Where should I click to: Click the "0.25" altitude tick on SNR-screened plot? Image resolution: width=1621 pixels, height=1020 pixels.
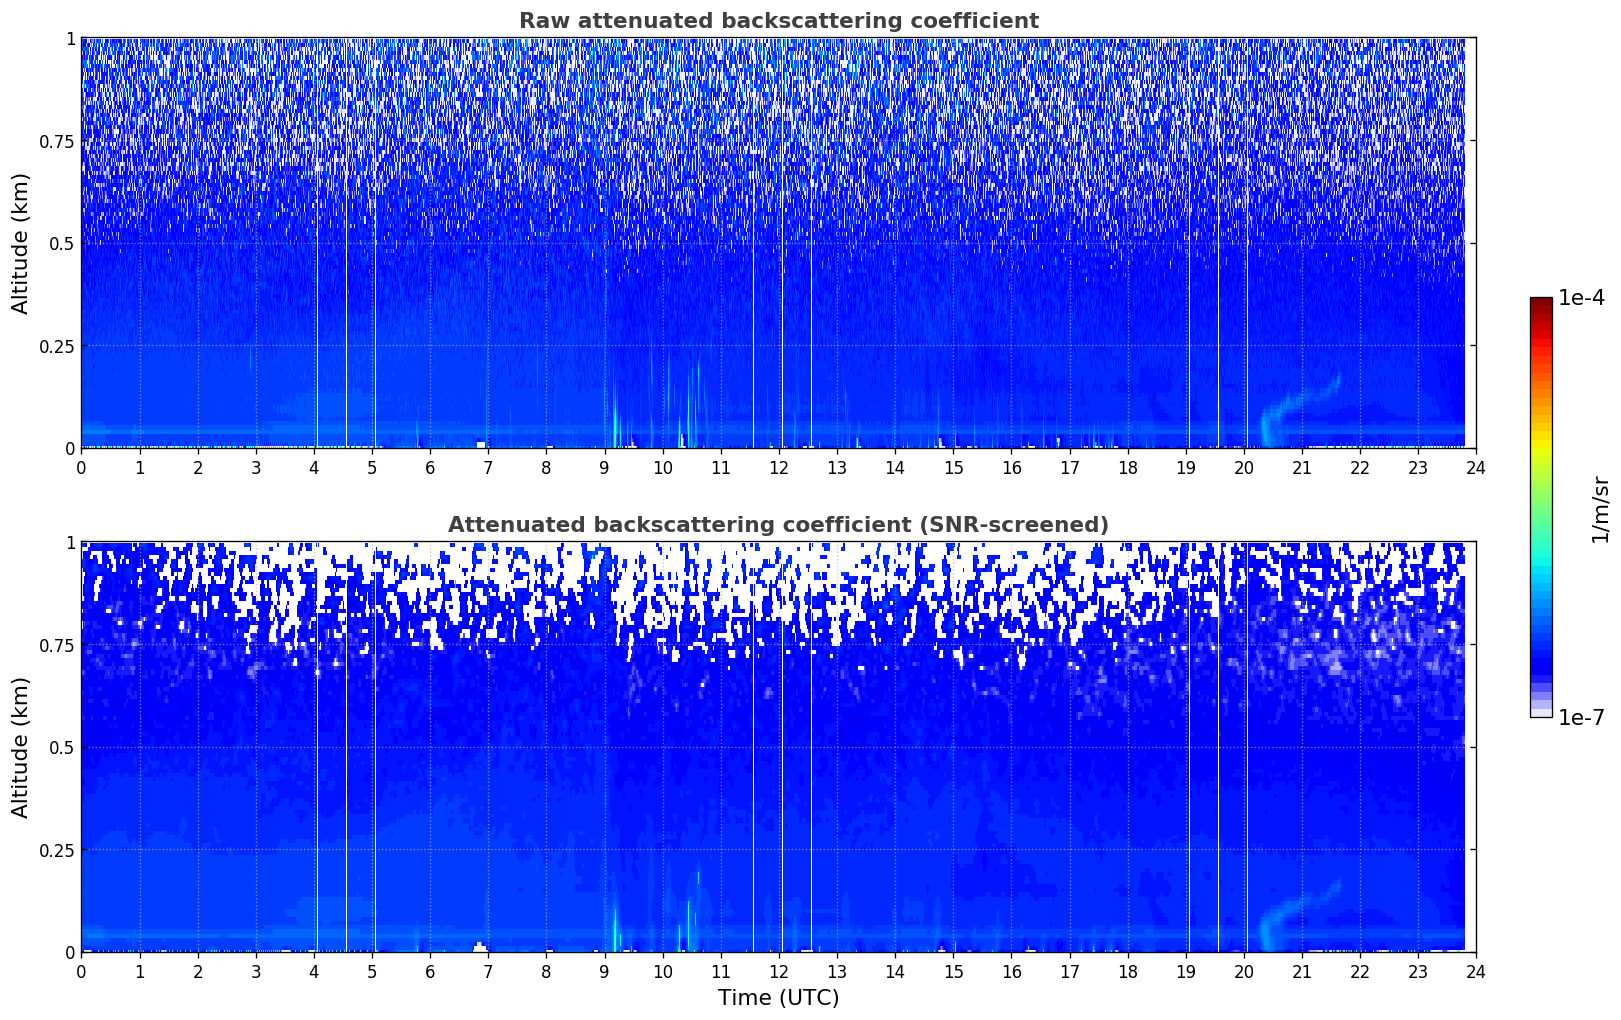[x=57, y=850]
